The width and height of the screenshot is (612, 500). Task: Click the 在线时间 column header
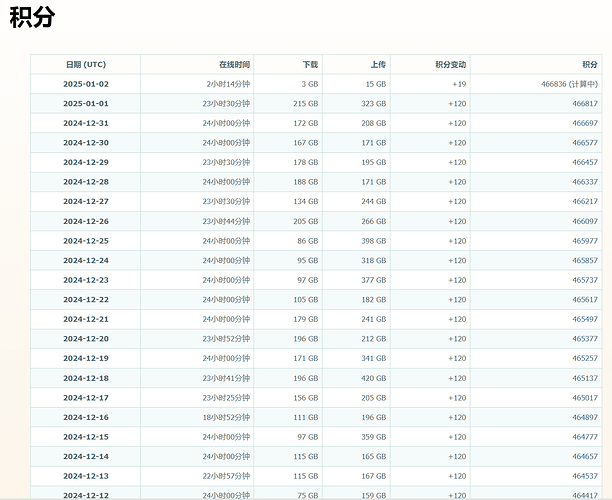(234, 64)
